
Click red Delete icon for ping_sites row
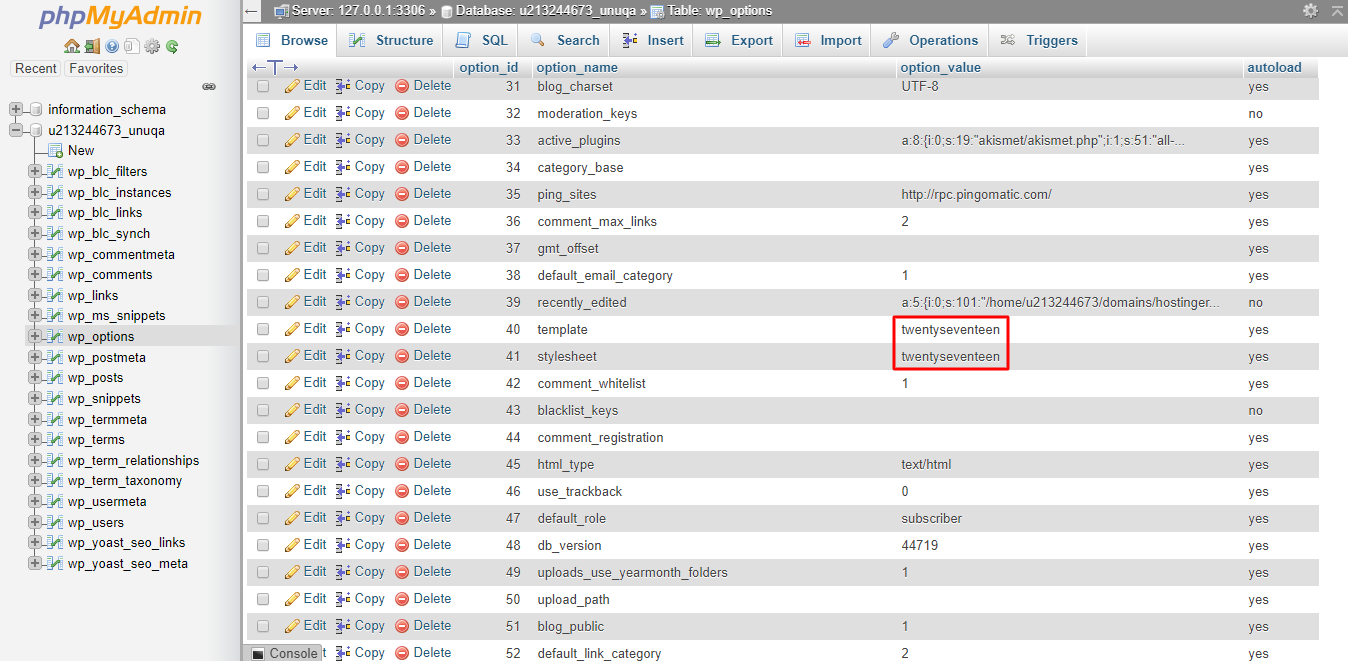[402, 194]
